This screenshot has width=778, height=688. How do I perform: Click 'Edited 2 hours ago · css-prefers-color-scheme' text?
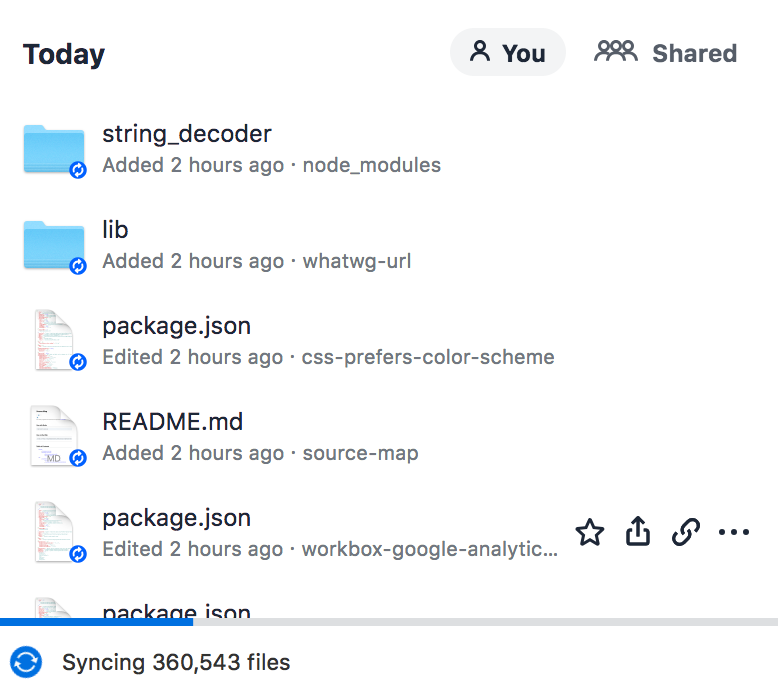[x=328, y=357]
